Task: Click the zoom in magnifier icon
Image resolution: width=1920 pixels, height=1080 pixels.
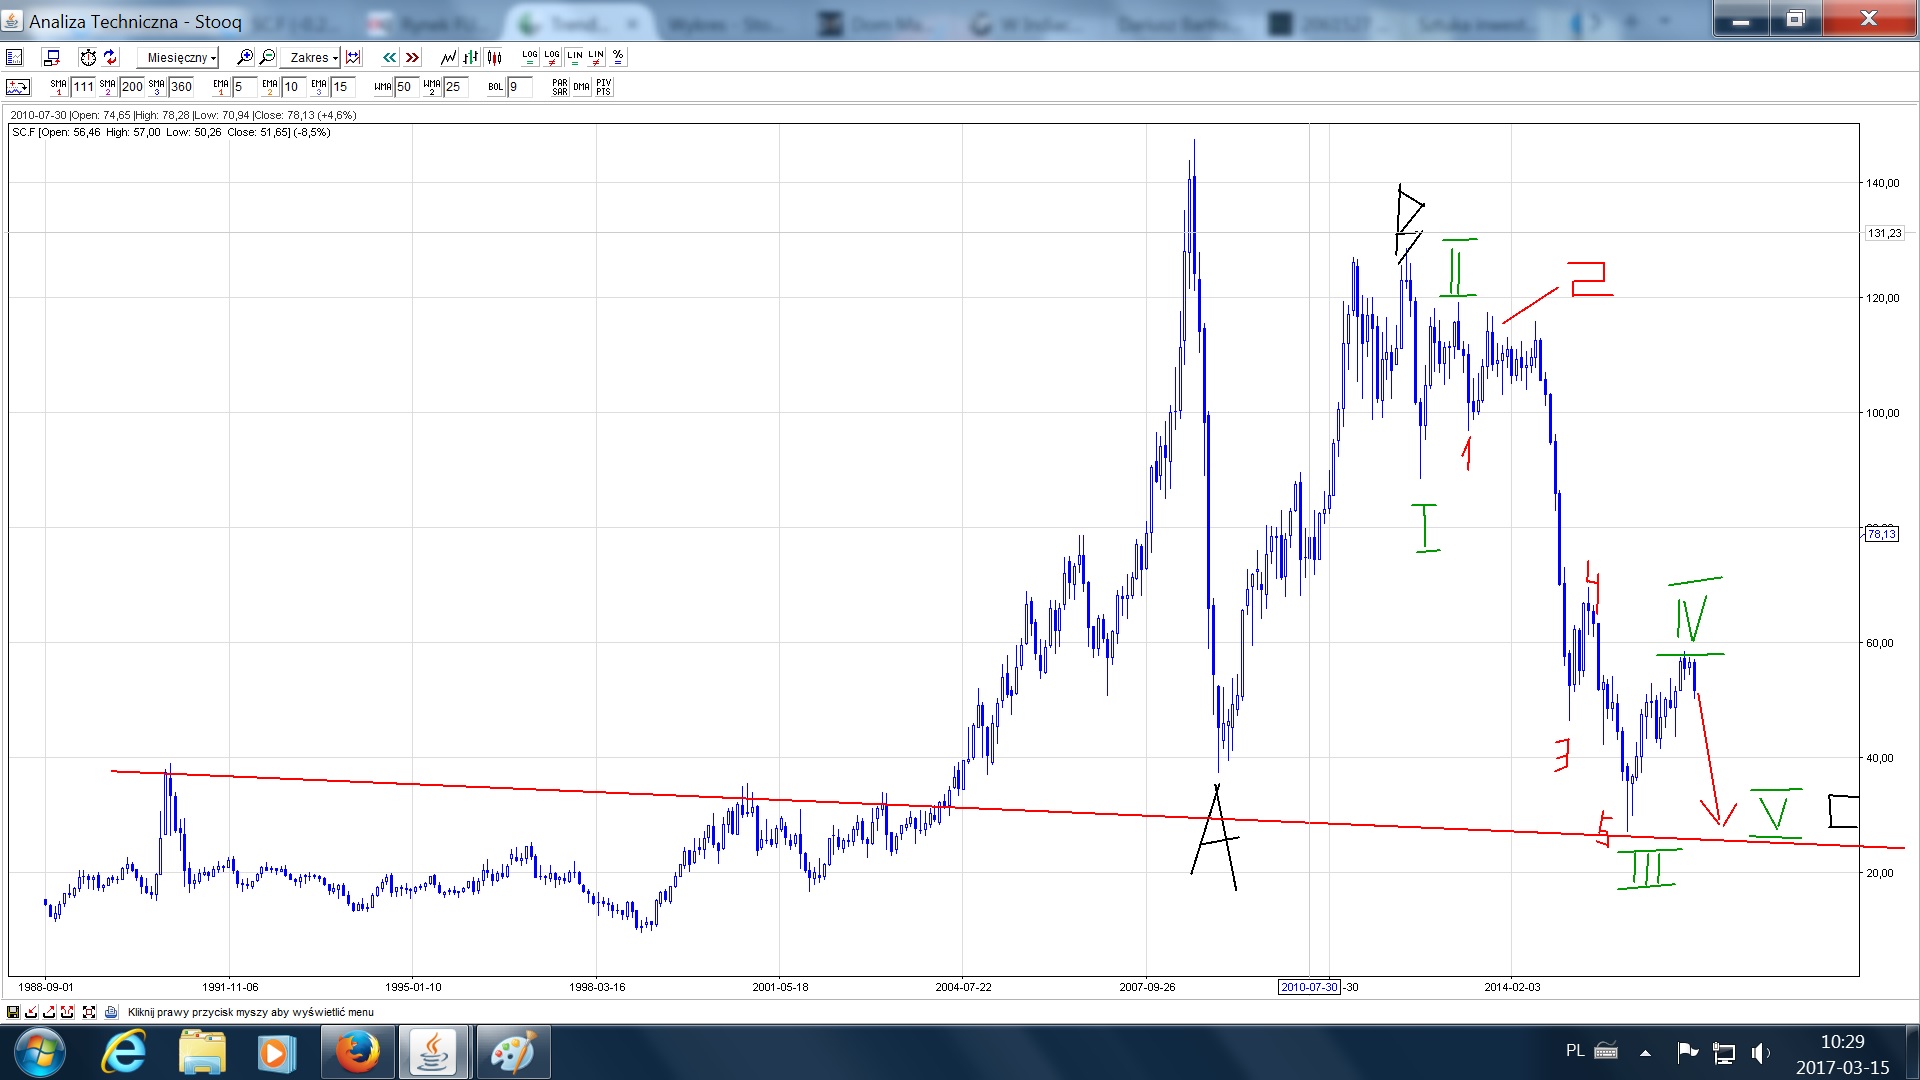Action: click(x=244, y=57)
